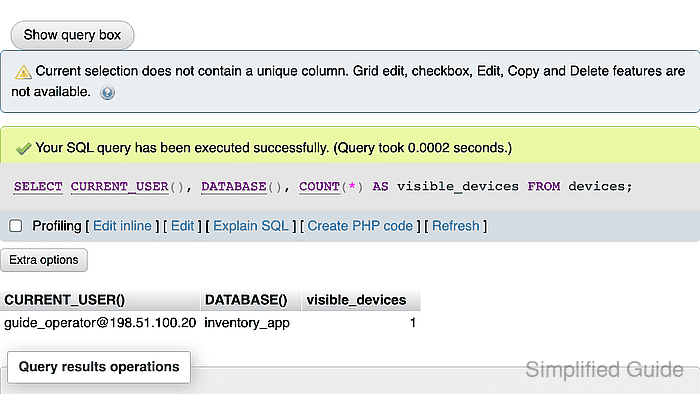
Task: Select the guide_operator@198.51.100.20 cell
Action: [100, 323]
